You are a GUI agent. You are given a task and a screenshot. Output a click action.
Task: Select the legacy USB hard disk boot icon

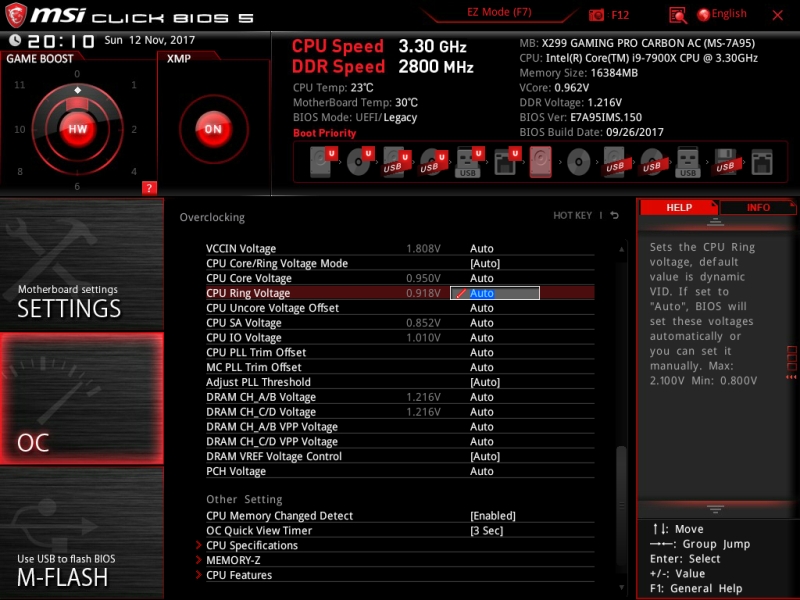(x=615, y=162)
